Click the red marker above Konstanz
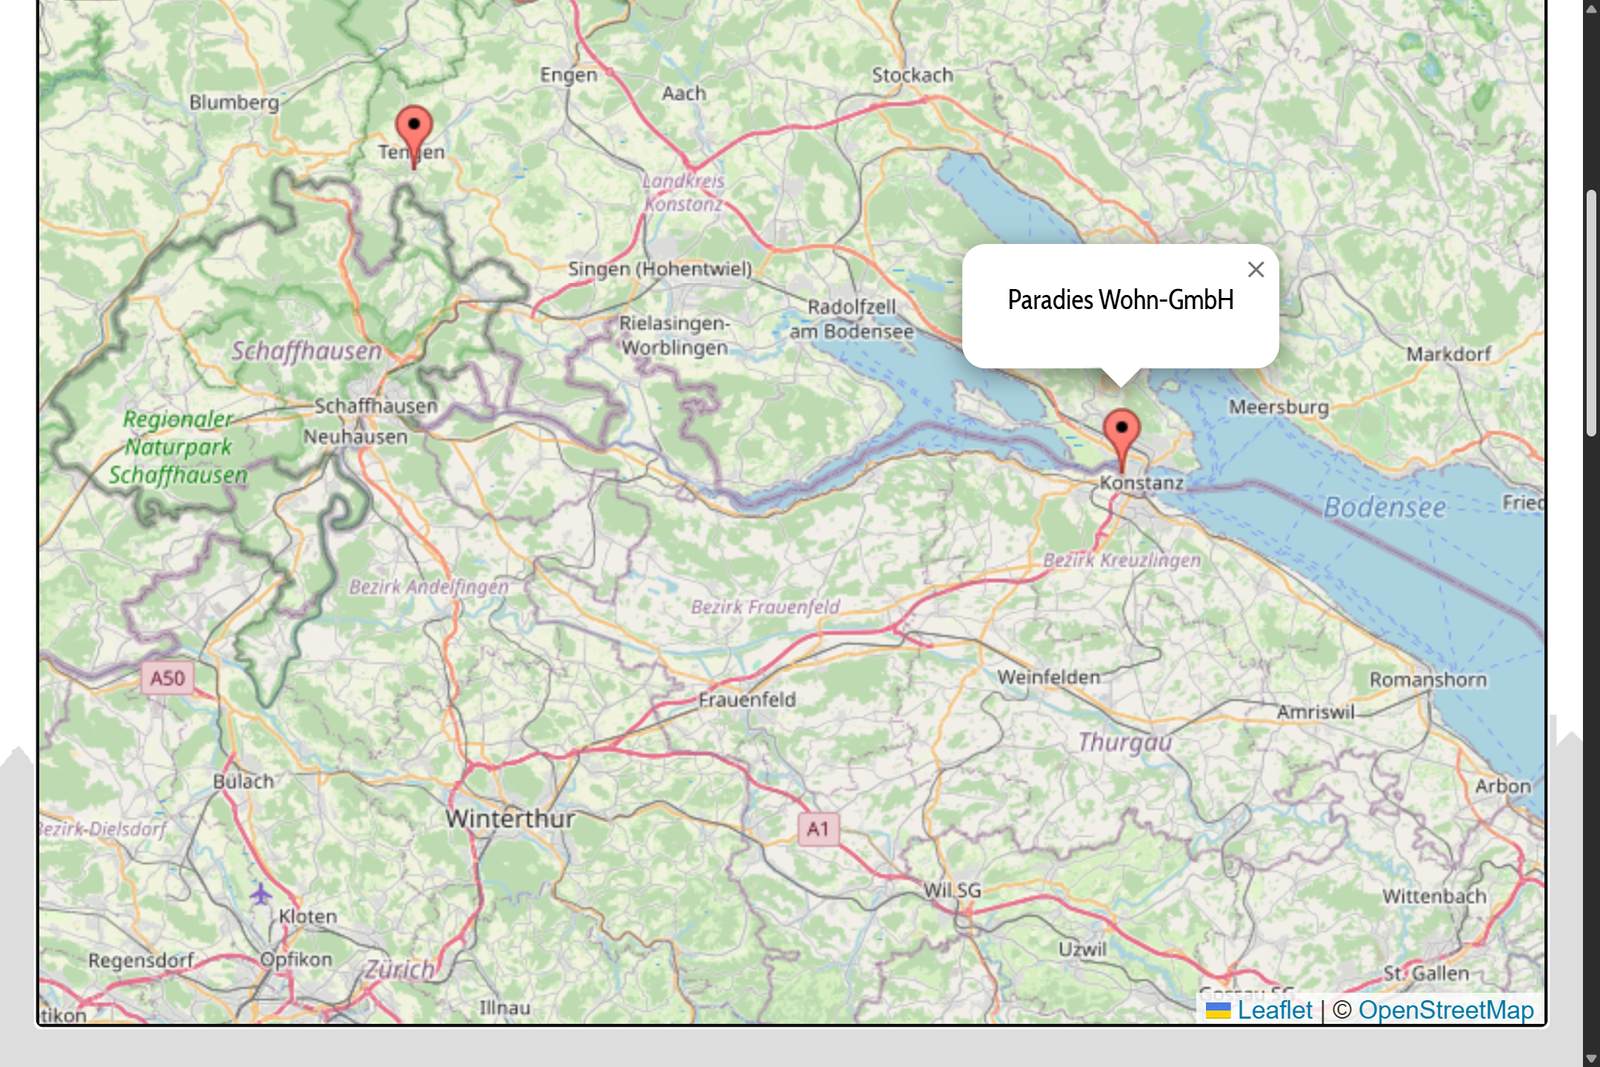 coord(1121,434)
